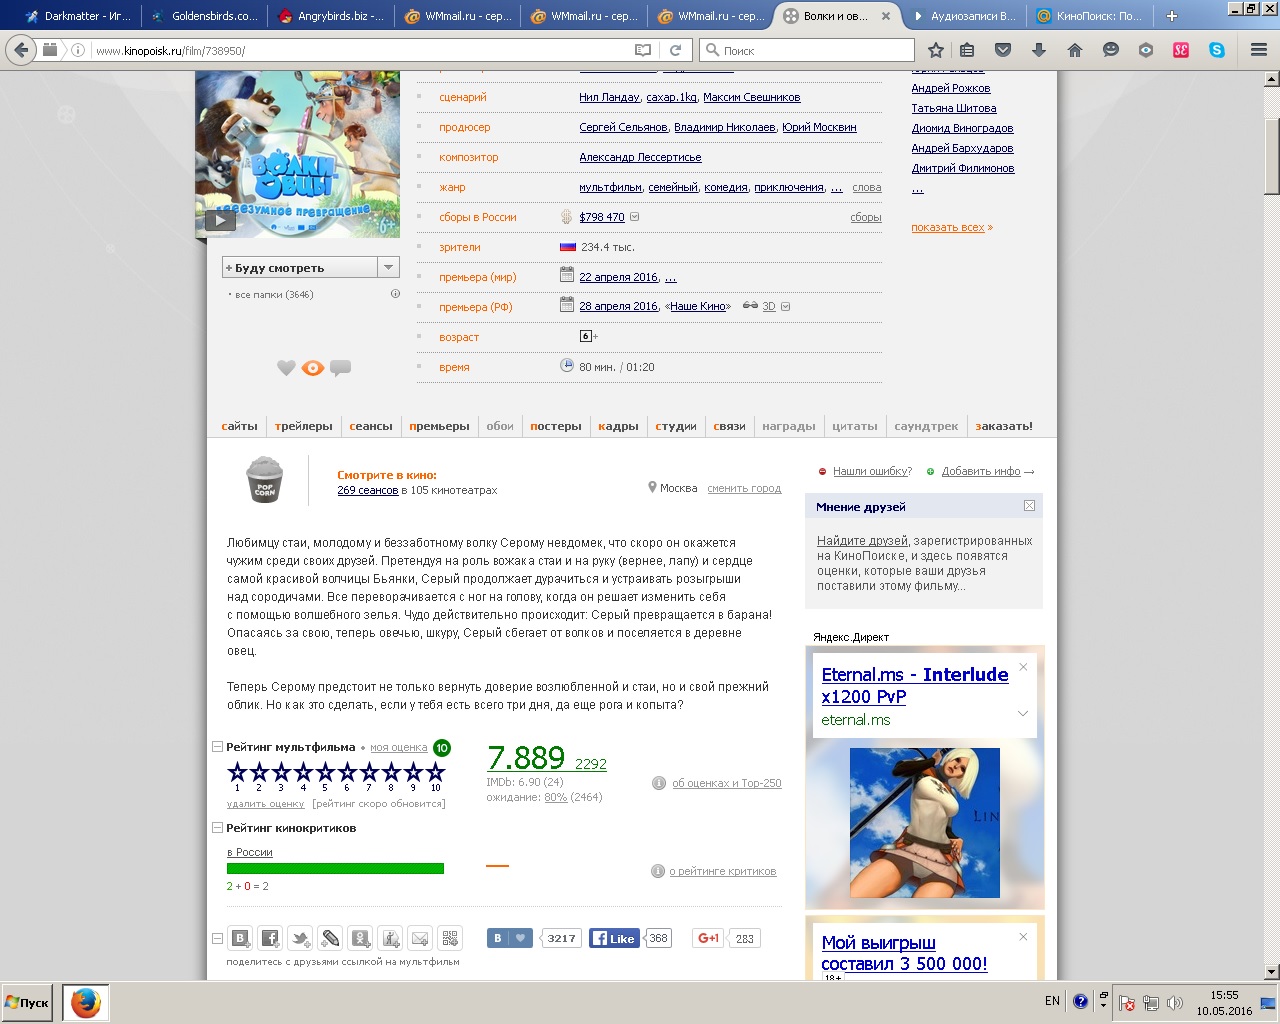Rate the film 7 stars
The height and width of the screenshot is (1024, 1280).
369,772
